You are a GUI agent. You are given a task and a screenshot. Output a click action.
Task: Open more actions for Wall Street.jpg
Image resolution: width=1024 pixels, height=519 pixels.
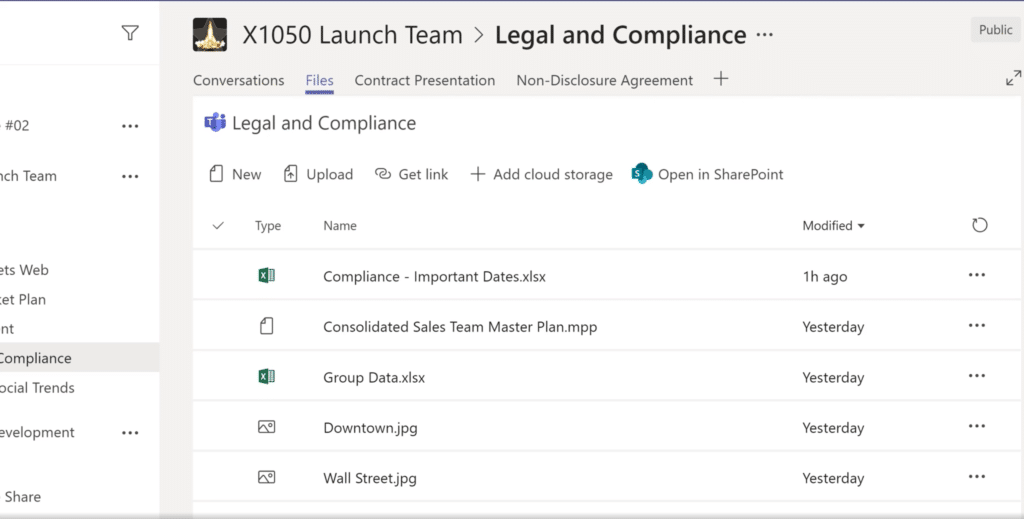coord(977,477)
